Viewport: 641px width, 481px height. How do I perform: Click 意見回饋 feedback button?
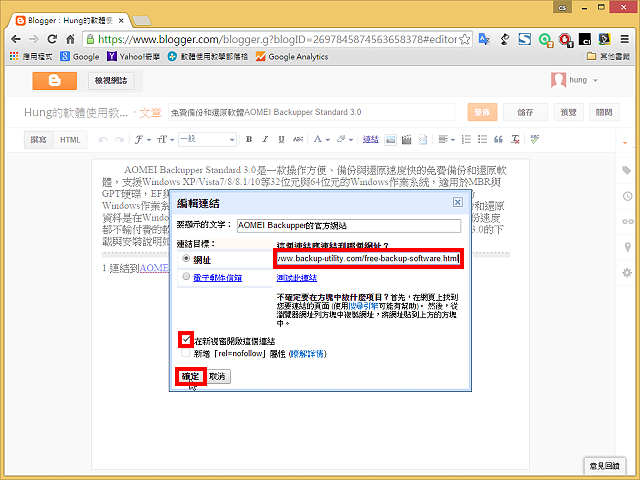[x=604, y=465]
